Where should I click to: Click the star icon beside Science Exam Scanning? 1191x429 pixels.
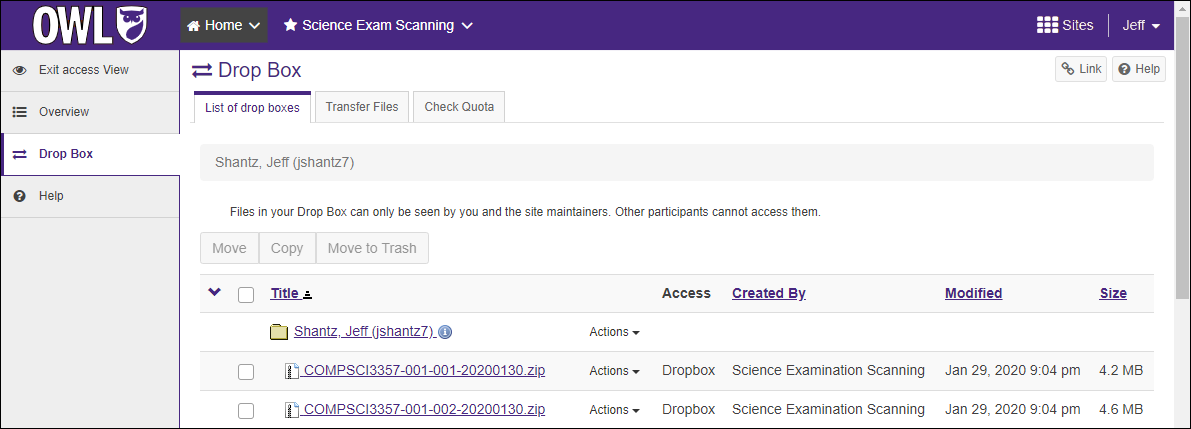(290, 25)
